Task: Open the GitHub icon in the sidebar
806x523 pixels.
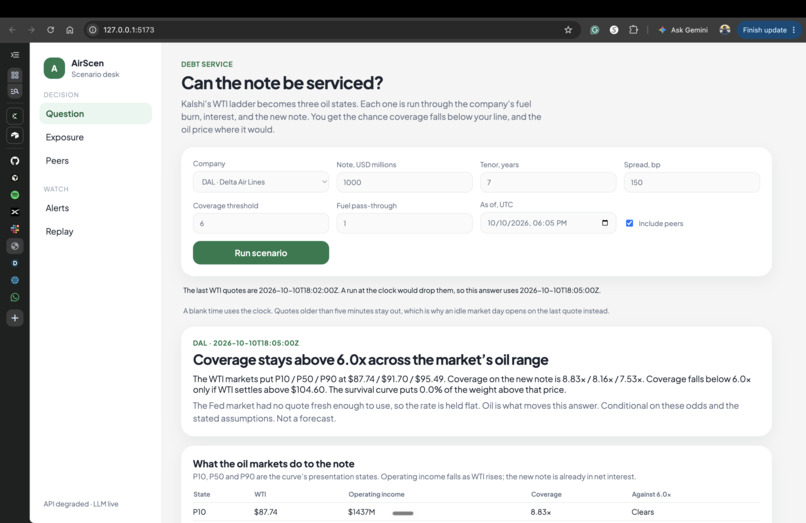Action: click(x=15, y=160)
